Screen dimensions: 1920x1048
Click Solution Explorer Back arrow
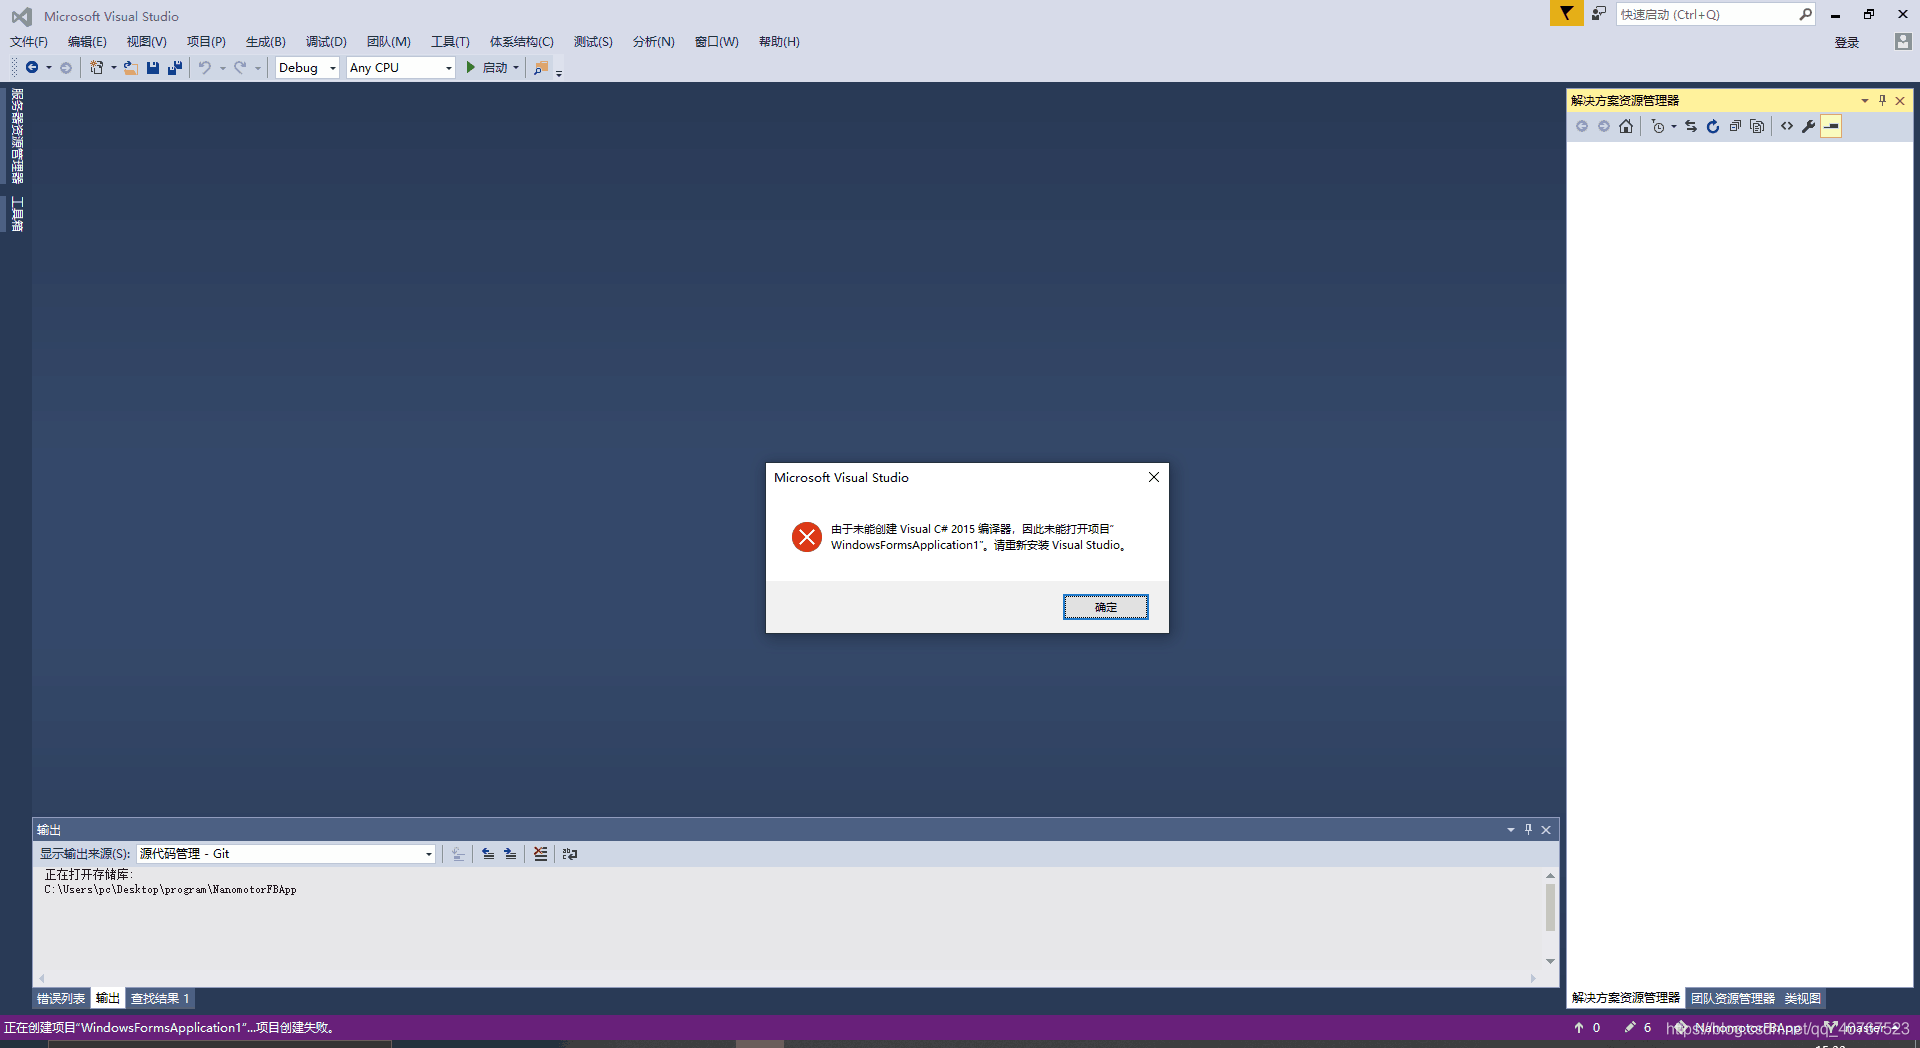(1582, 126)
